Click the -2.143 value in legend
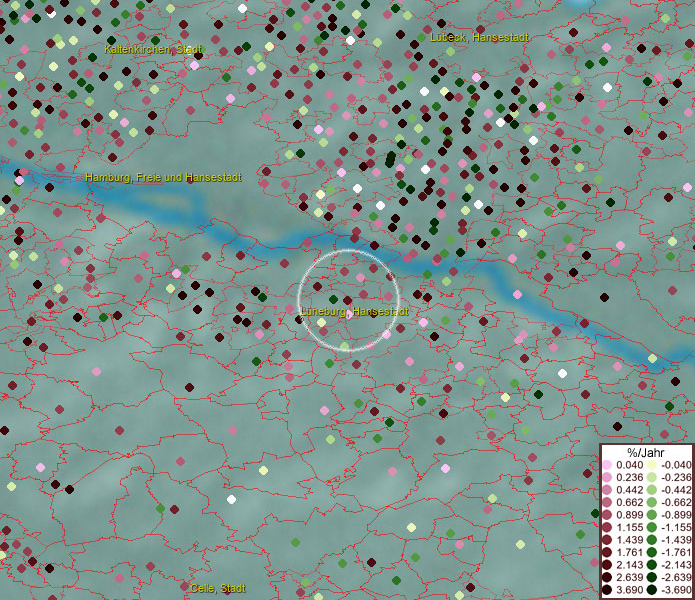This screenshot has height=600, width=695. tap(676, 565)
